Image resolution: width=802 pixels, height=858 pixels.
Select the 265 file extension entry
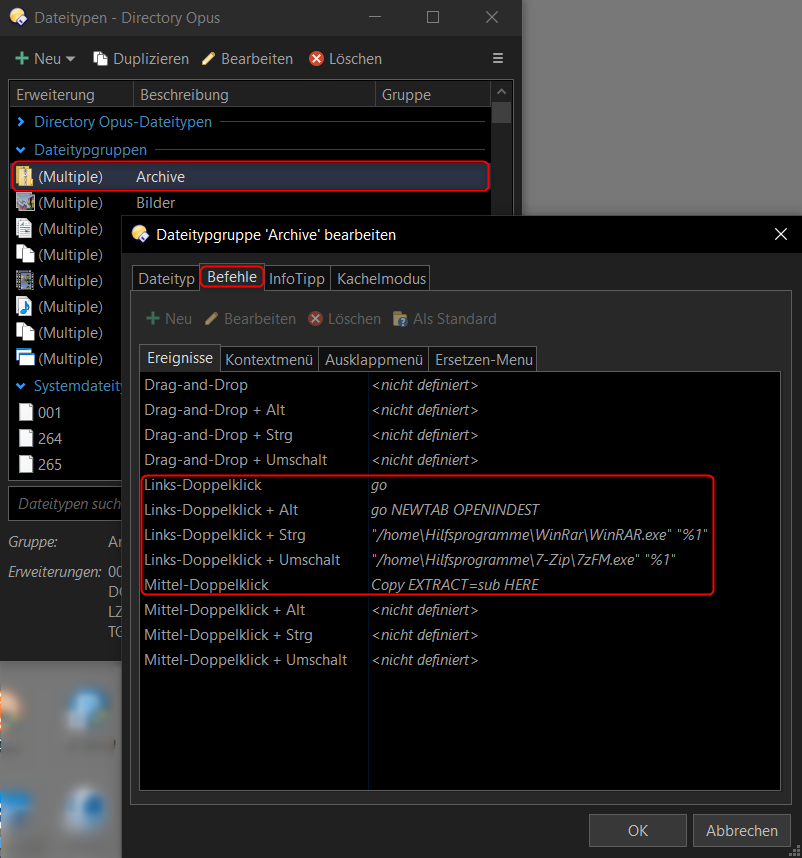coord(67,465)
